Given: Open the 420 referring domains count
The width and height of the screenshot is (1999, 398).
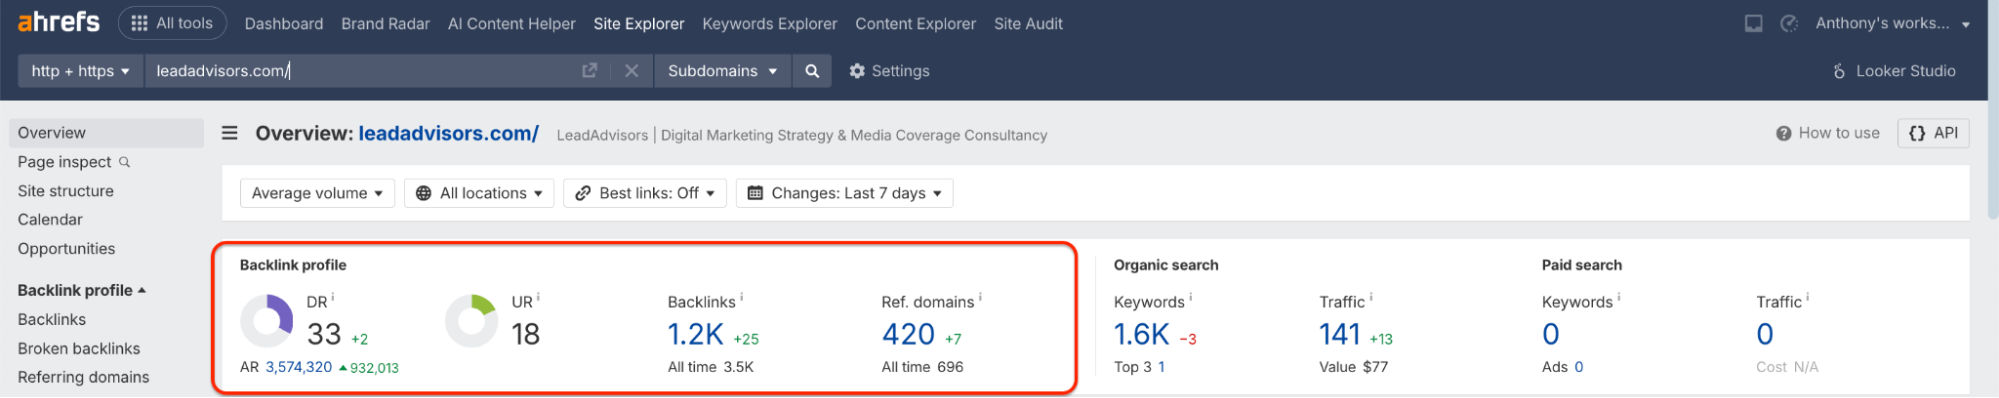Looking at the screenshot, I should click(x=908, y=334).
